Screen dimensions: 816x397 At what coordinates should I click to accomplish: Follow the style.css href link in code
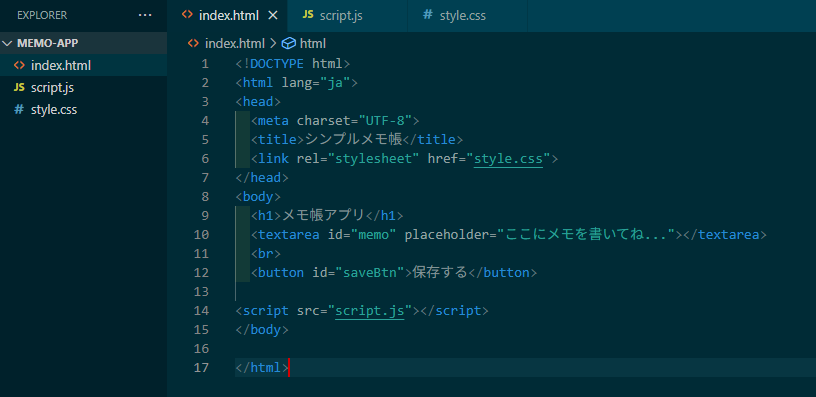(508, 159)
